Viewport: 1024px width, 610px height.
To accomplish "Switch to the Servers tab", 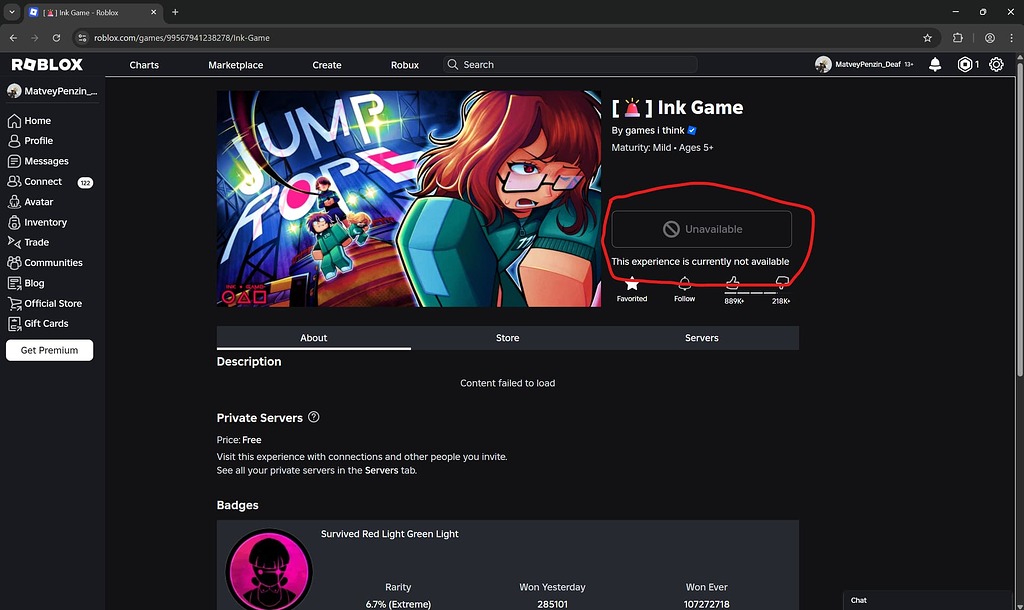I will pyautogui.click(x=701, y=338).
